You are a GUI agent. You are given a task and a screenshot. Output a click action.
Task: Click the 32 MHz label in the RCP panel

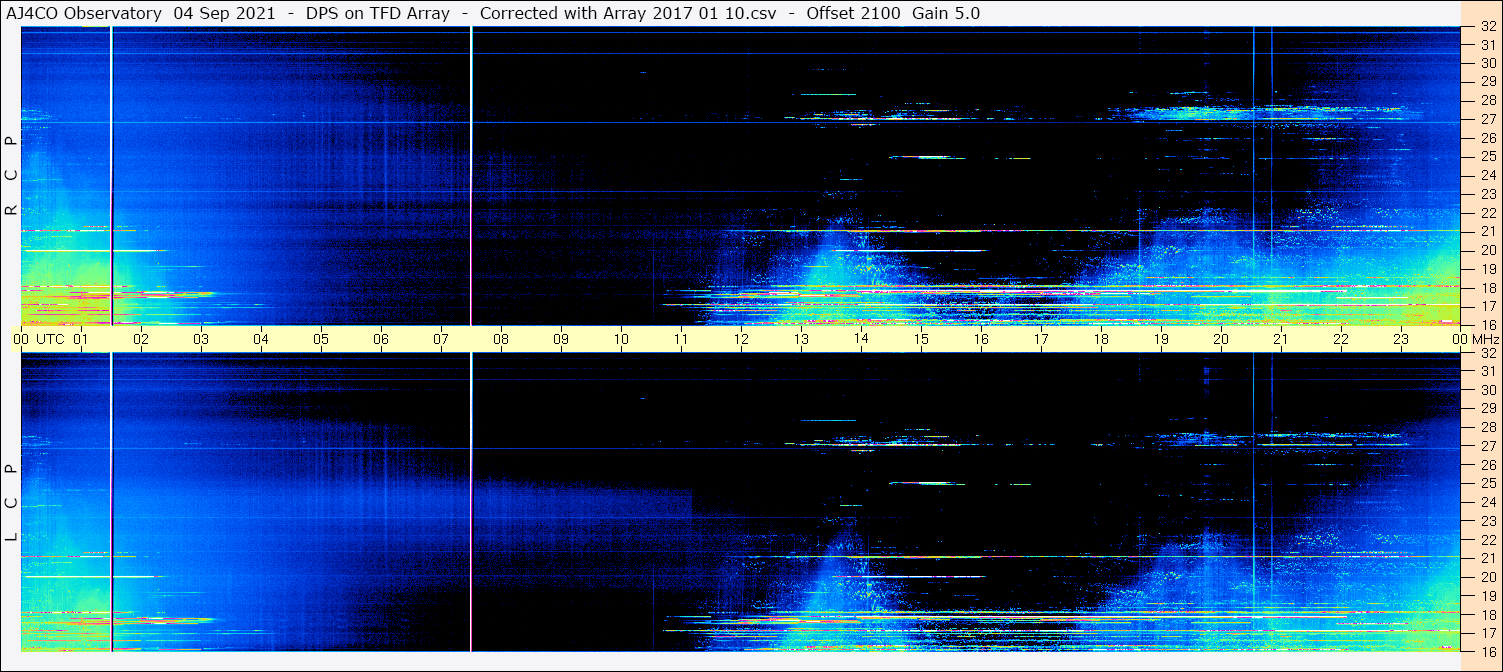(x=1487, y=28)
